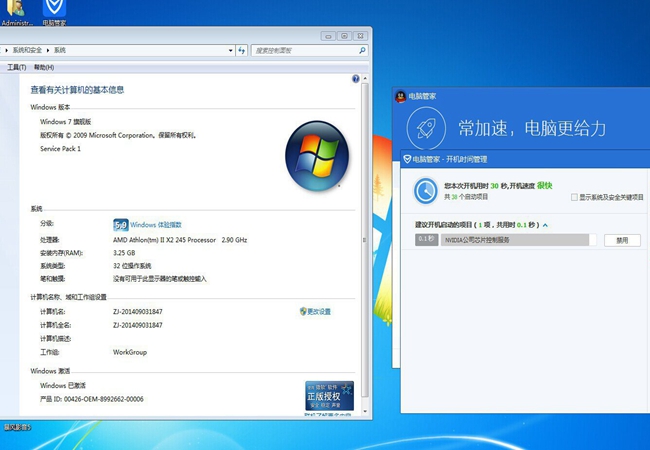This screenshot has width=650, height=450.
Task: Click the shield icon next to 更改设置
Action: (303, 311)
